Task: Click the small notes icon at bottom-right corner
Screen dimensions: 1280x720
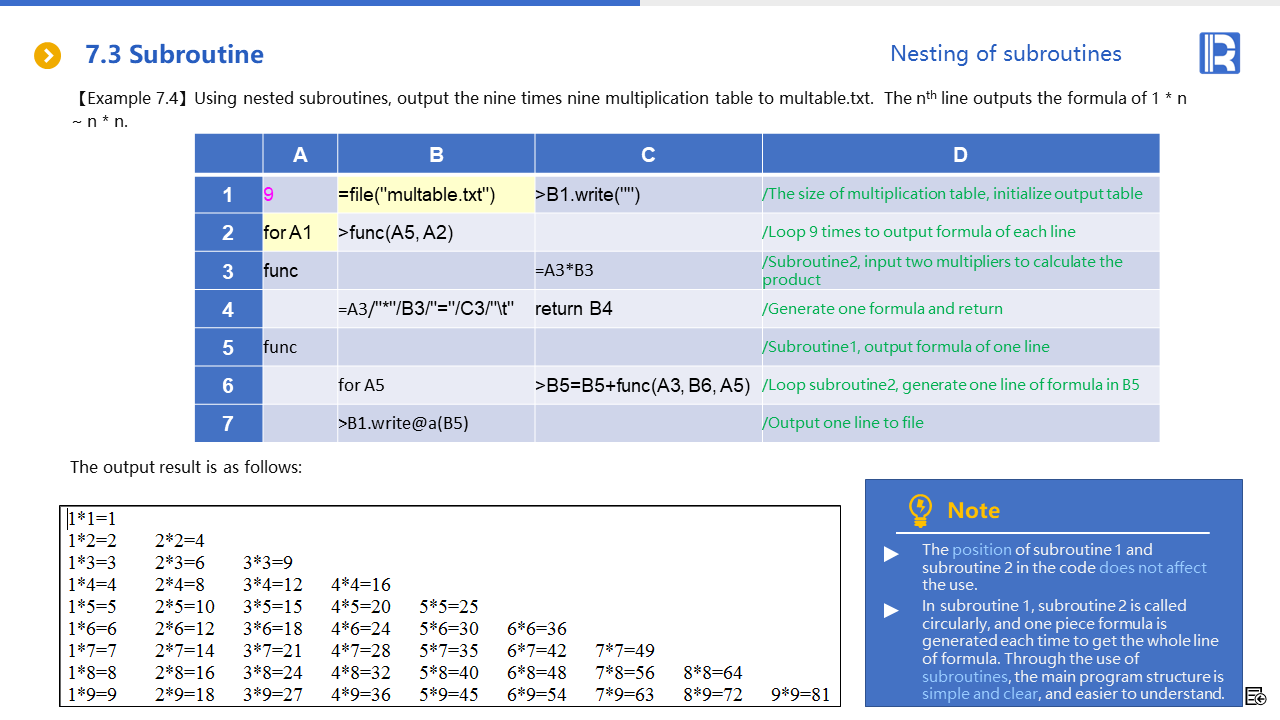Action: [x=1256, y=696]
